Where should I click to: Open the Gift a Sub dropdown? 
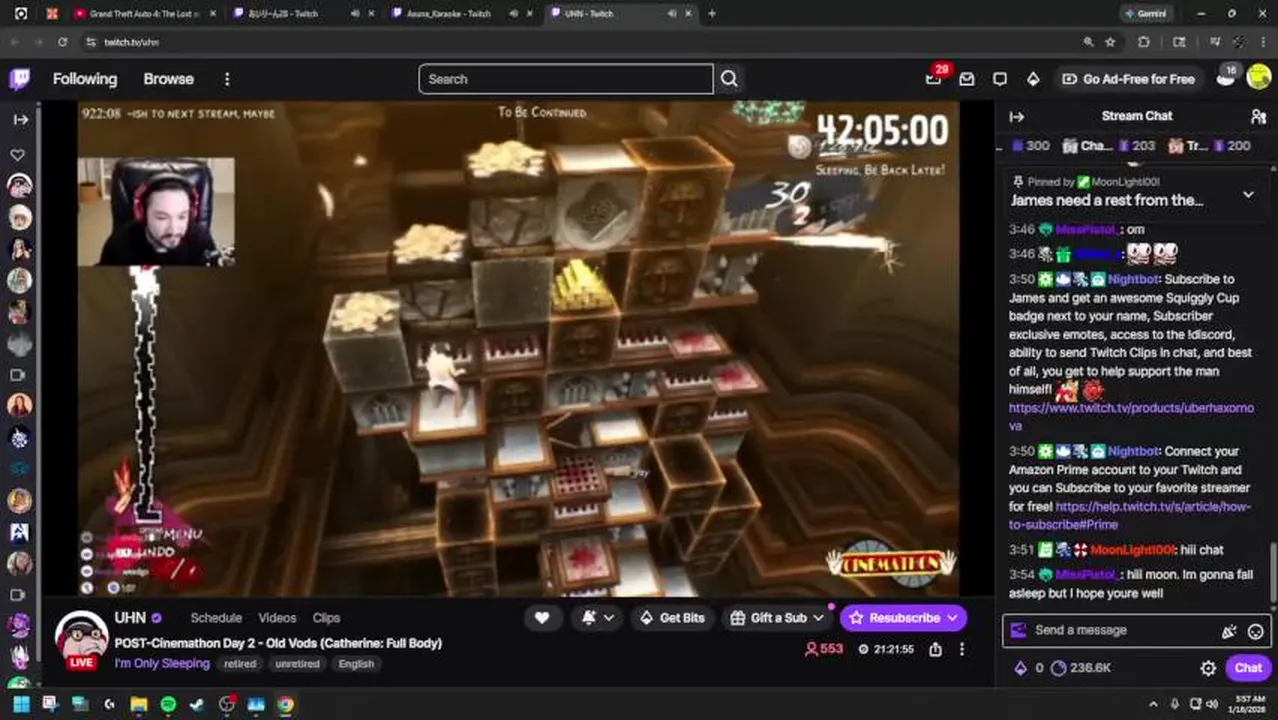click(778, 618)
